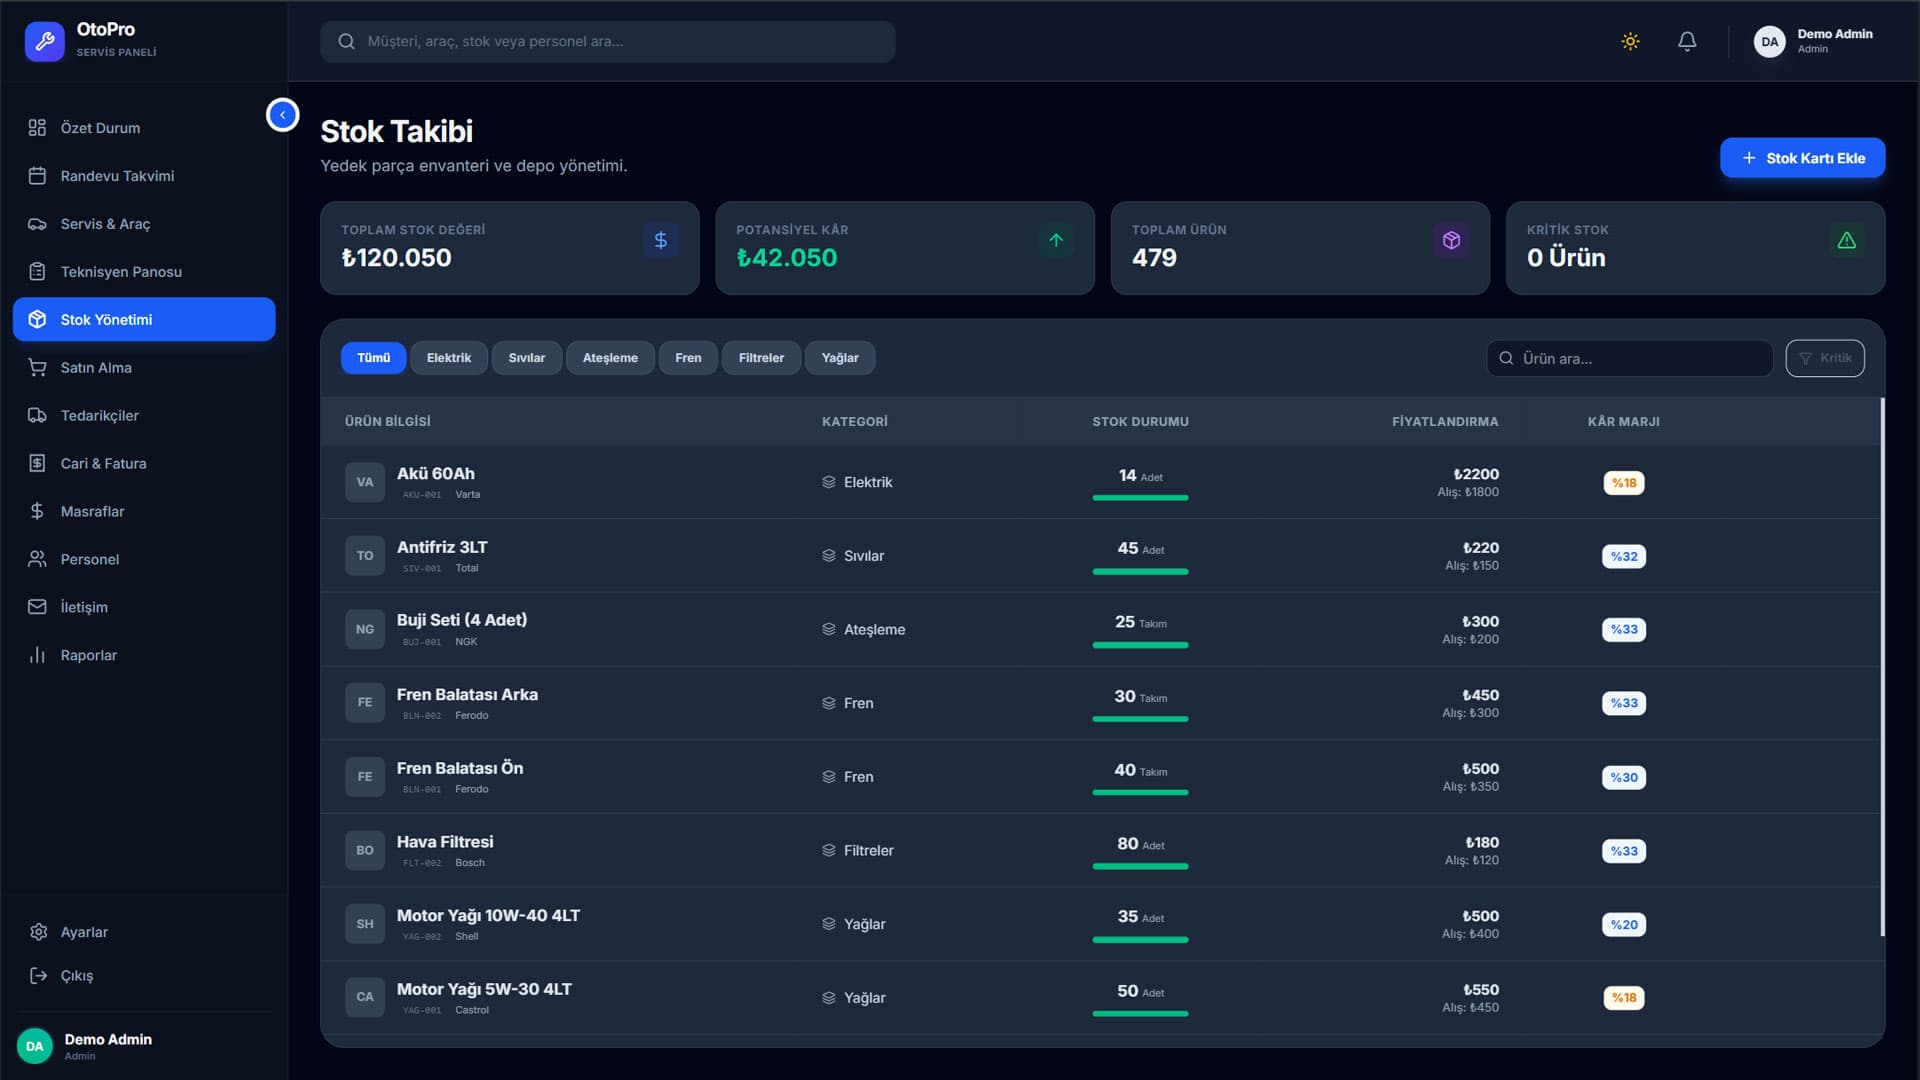
Task: Click Akü 60Ah stock level bar
Action: 1140,497
